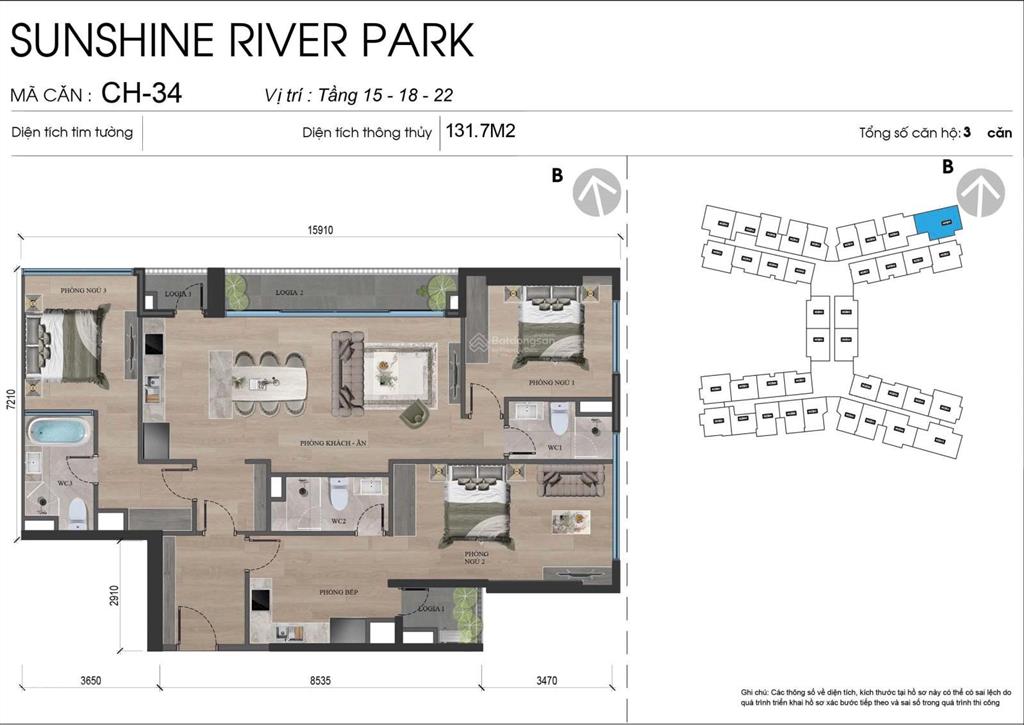The image size is (1024, 725).
Task: Click the '2910' vertical dimension
Action: pyautogui.click(x=114, y=595)
